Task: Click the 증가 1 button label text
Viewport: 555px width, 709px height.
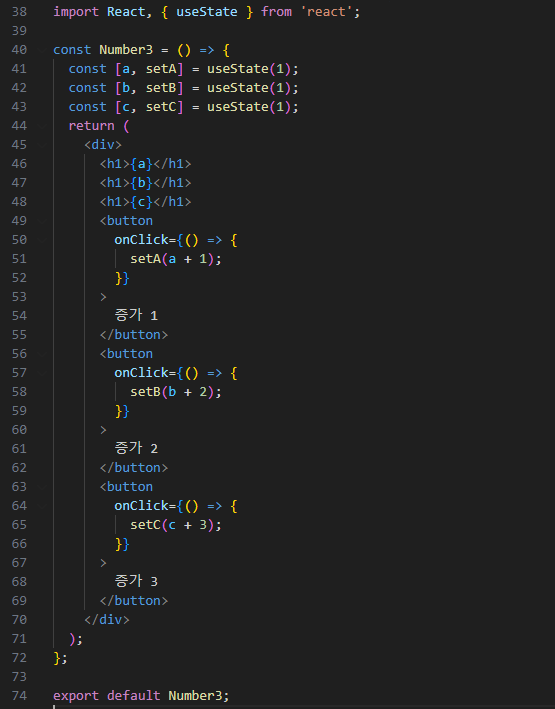Action: (x=136, y=315)
